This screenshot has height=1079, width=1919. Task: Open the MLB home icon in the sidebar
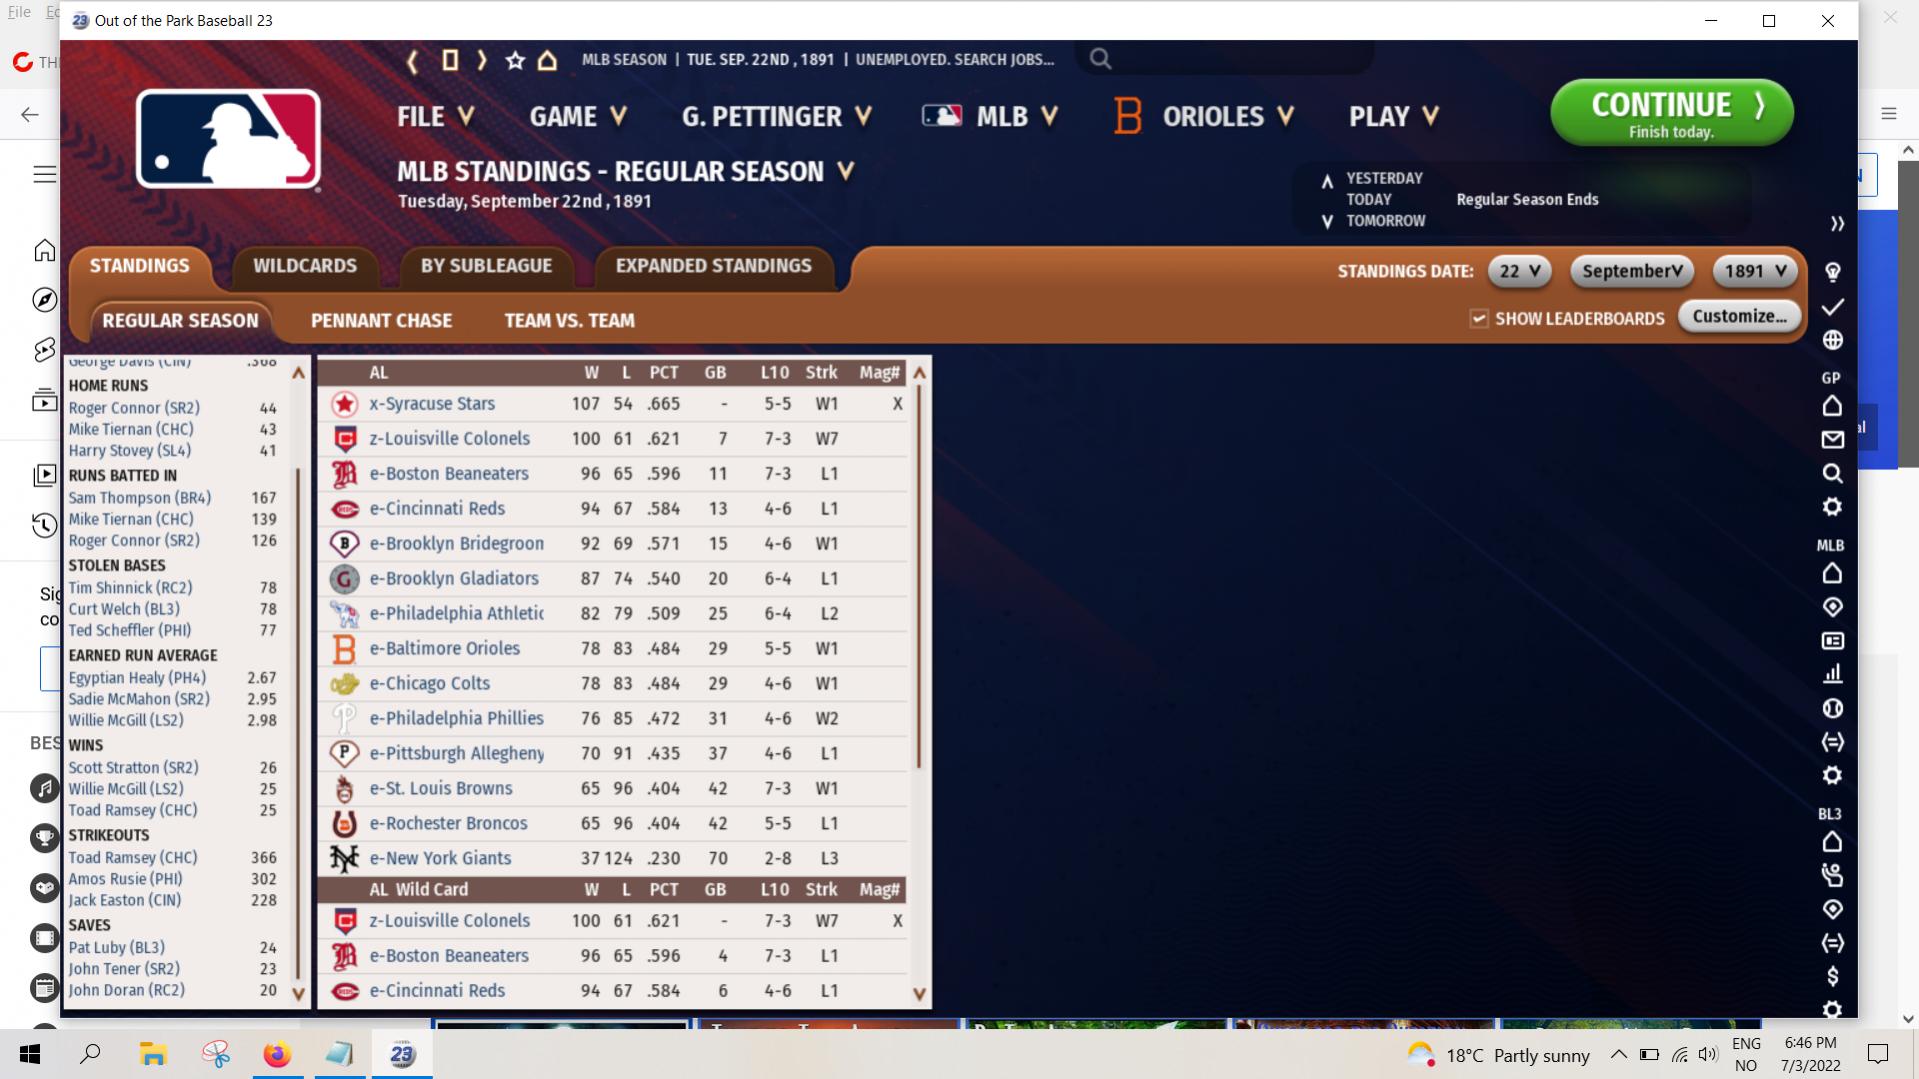point(1832,573)
